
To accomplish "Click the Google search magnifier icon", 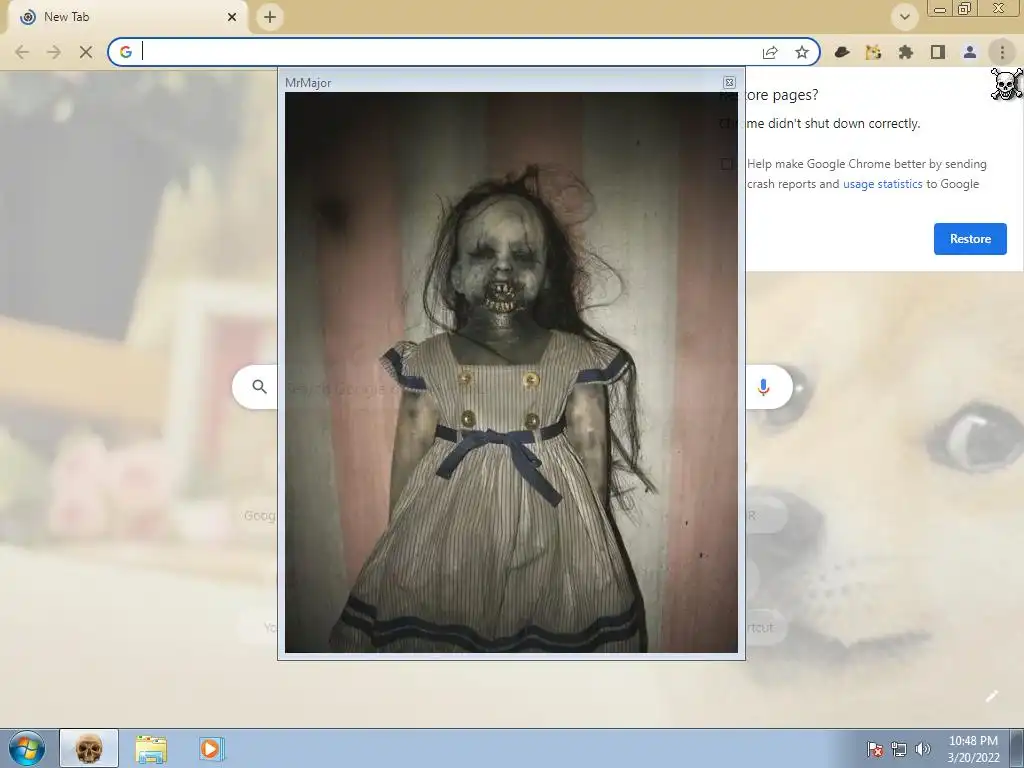I will pyautogui.click(x=259, y=387).
